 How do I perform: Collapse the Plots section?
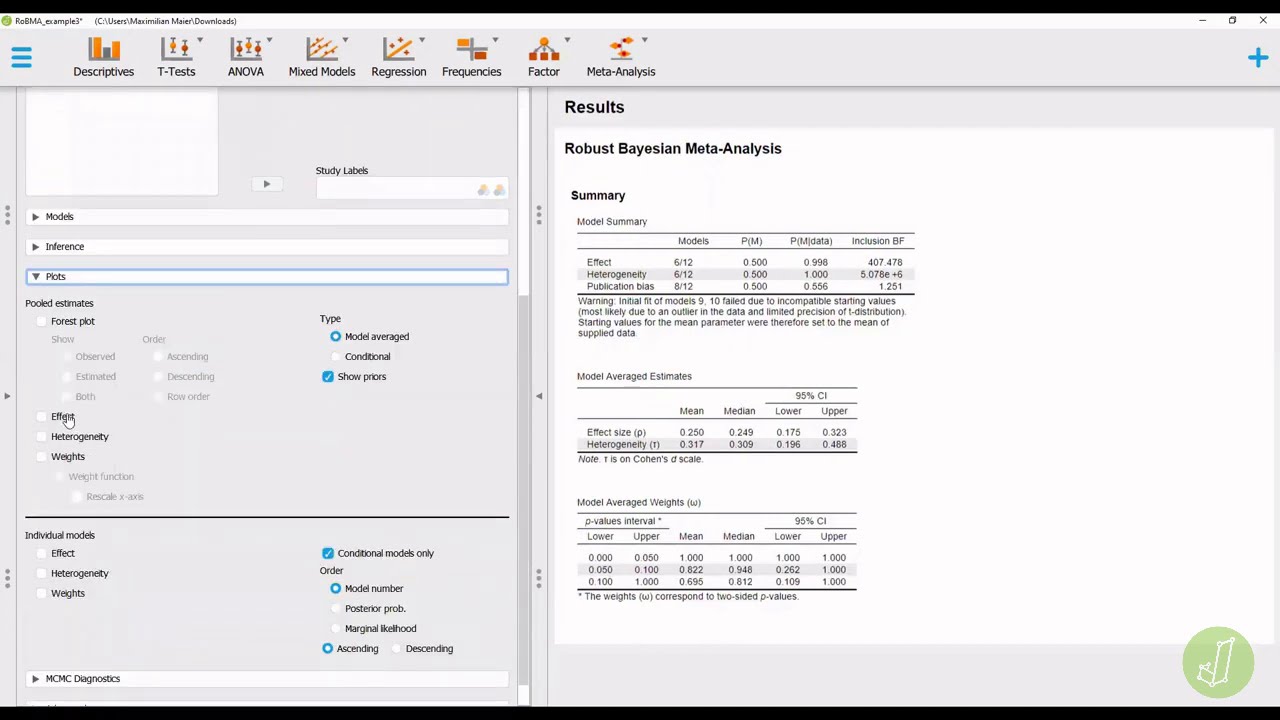coord(267,276)
